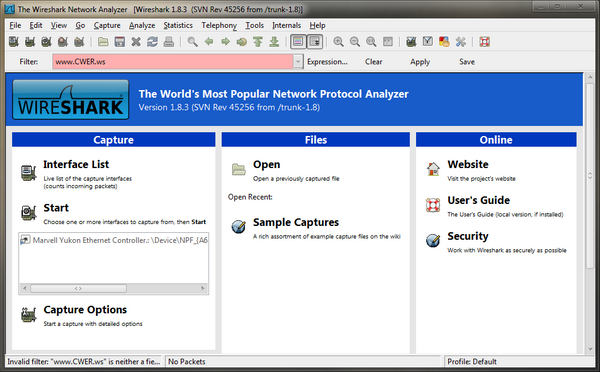Zoom out of the packet text
Image resolution: width=600 pixels, height=372 pixels.
pos(355,42)
